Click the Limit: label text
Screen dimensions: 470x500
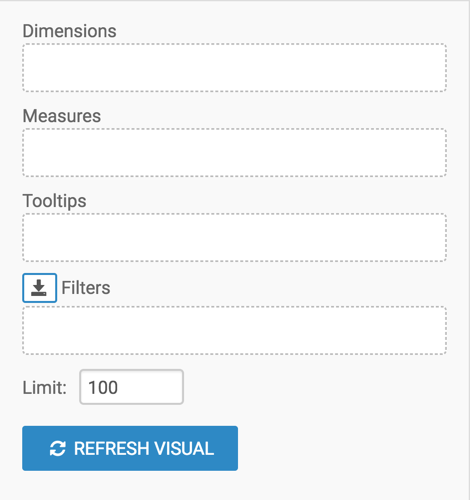45,388
